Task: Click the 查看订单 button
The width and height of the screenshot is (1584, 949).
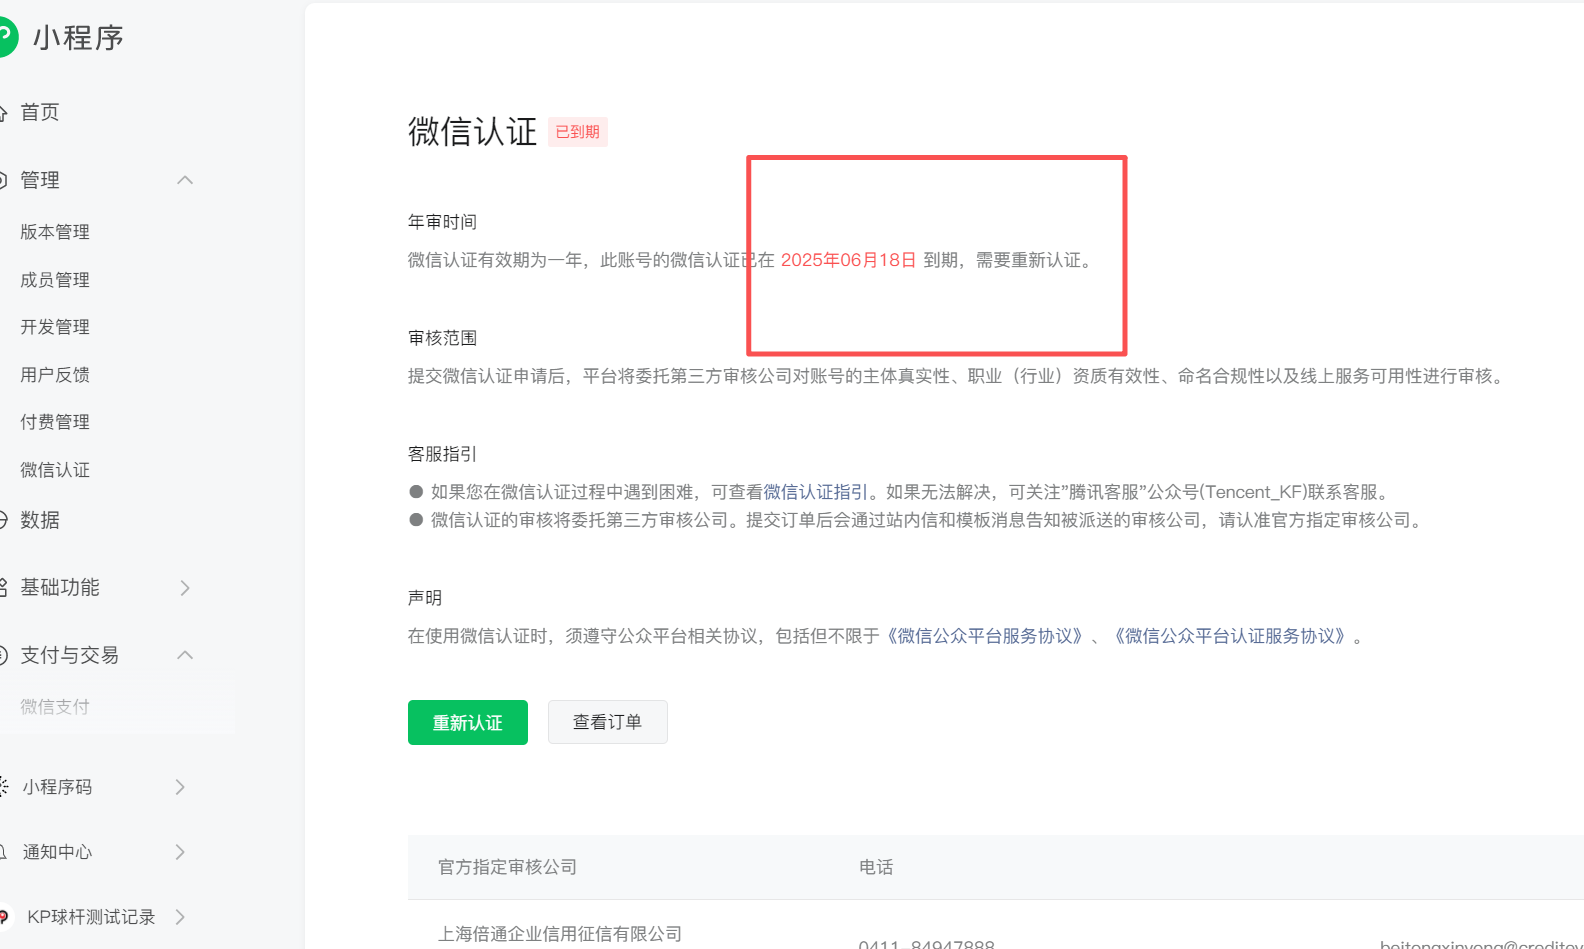Action: point(608,722)
